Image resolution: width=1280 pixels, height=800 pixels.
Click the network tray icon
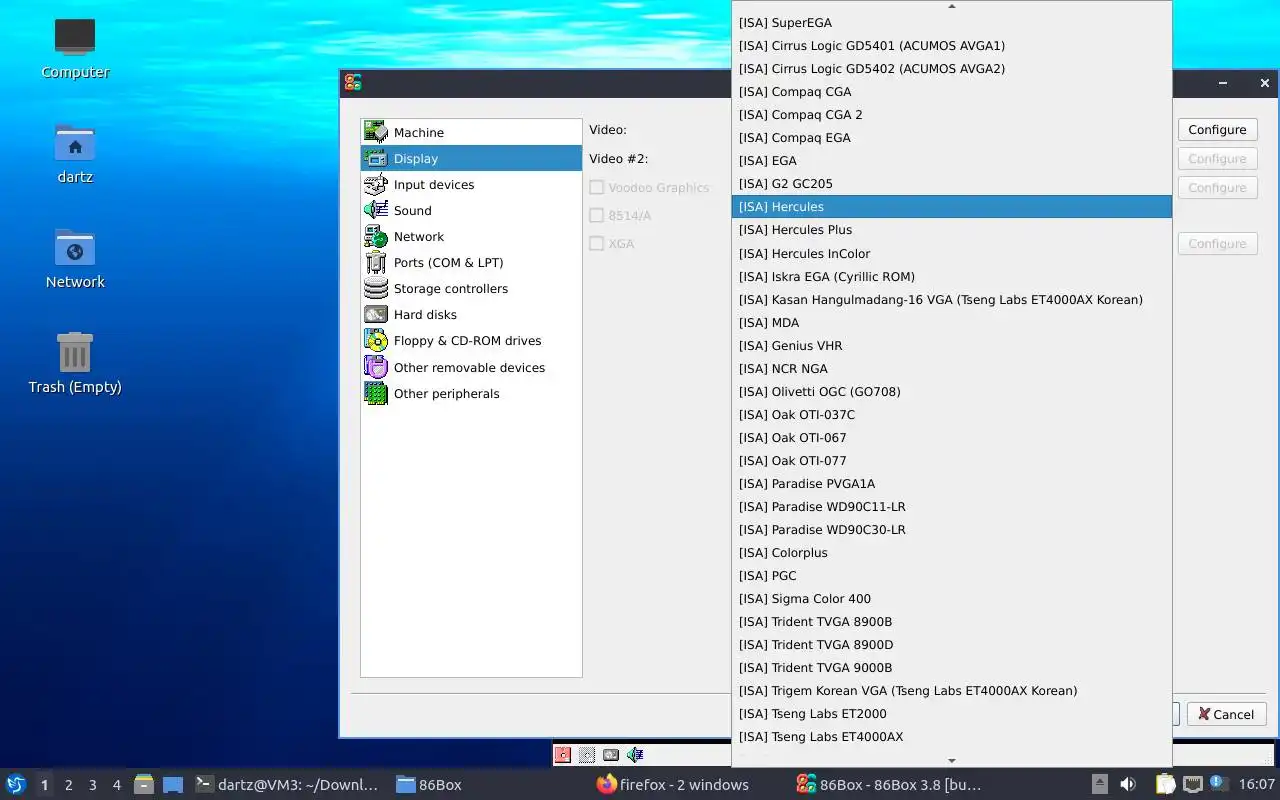[1192, 784]
